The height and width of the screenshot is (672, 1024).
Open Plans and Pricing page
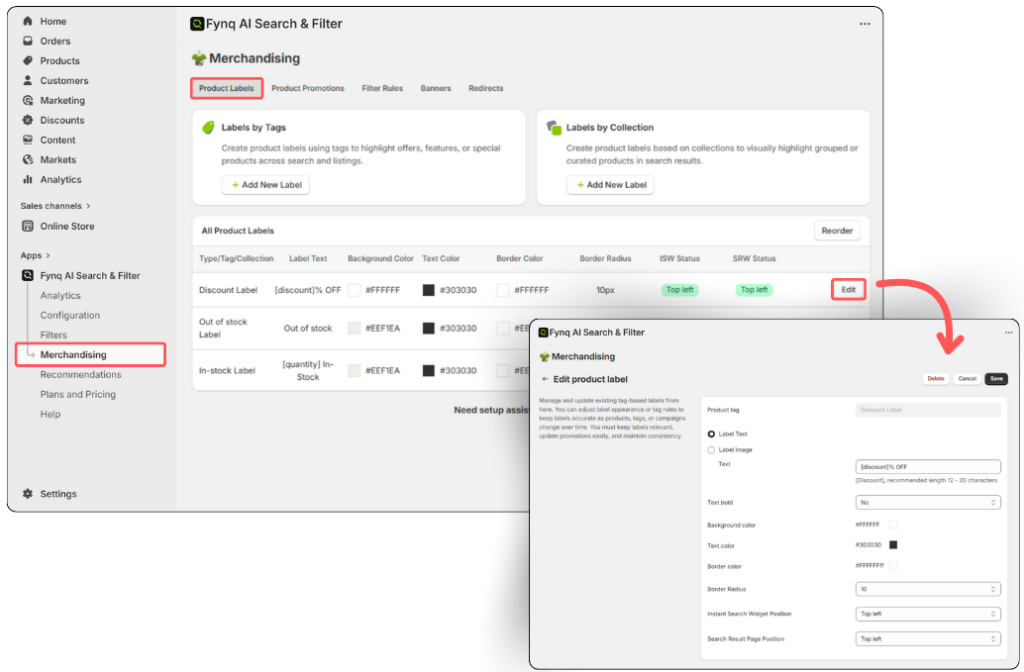coord(78,394)
